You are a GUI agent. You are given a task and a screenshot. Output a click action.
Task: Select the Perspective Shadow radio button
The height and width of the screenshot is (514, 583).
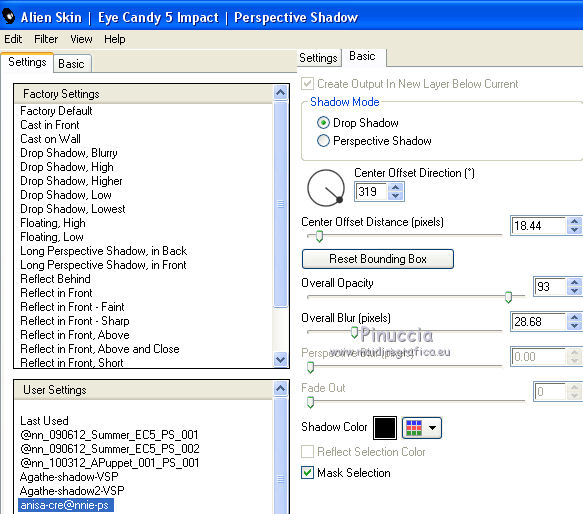pos(323,141)
